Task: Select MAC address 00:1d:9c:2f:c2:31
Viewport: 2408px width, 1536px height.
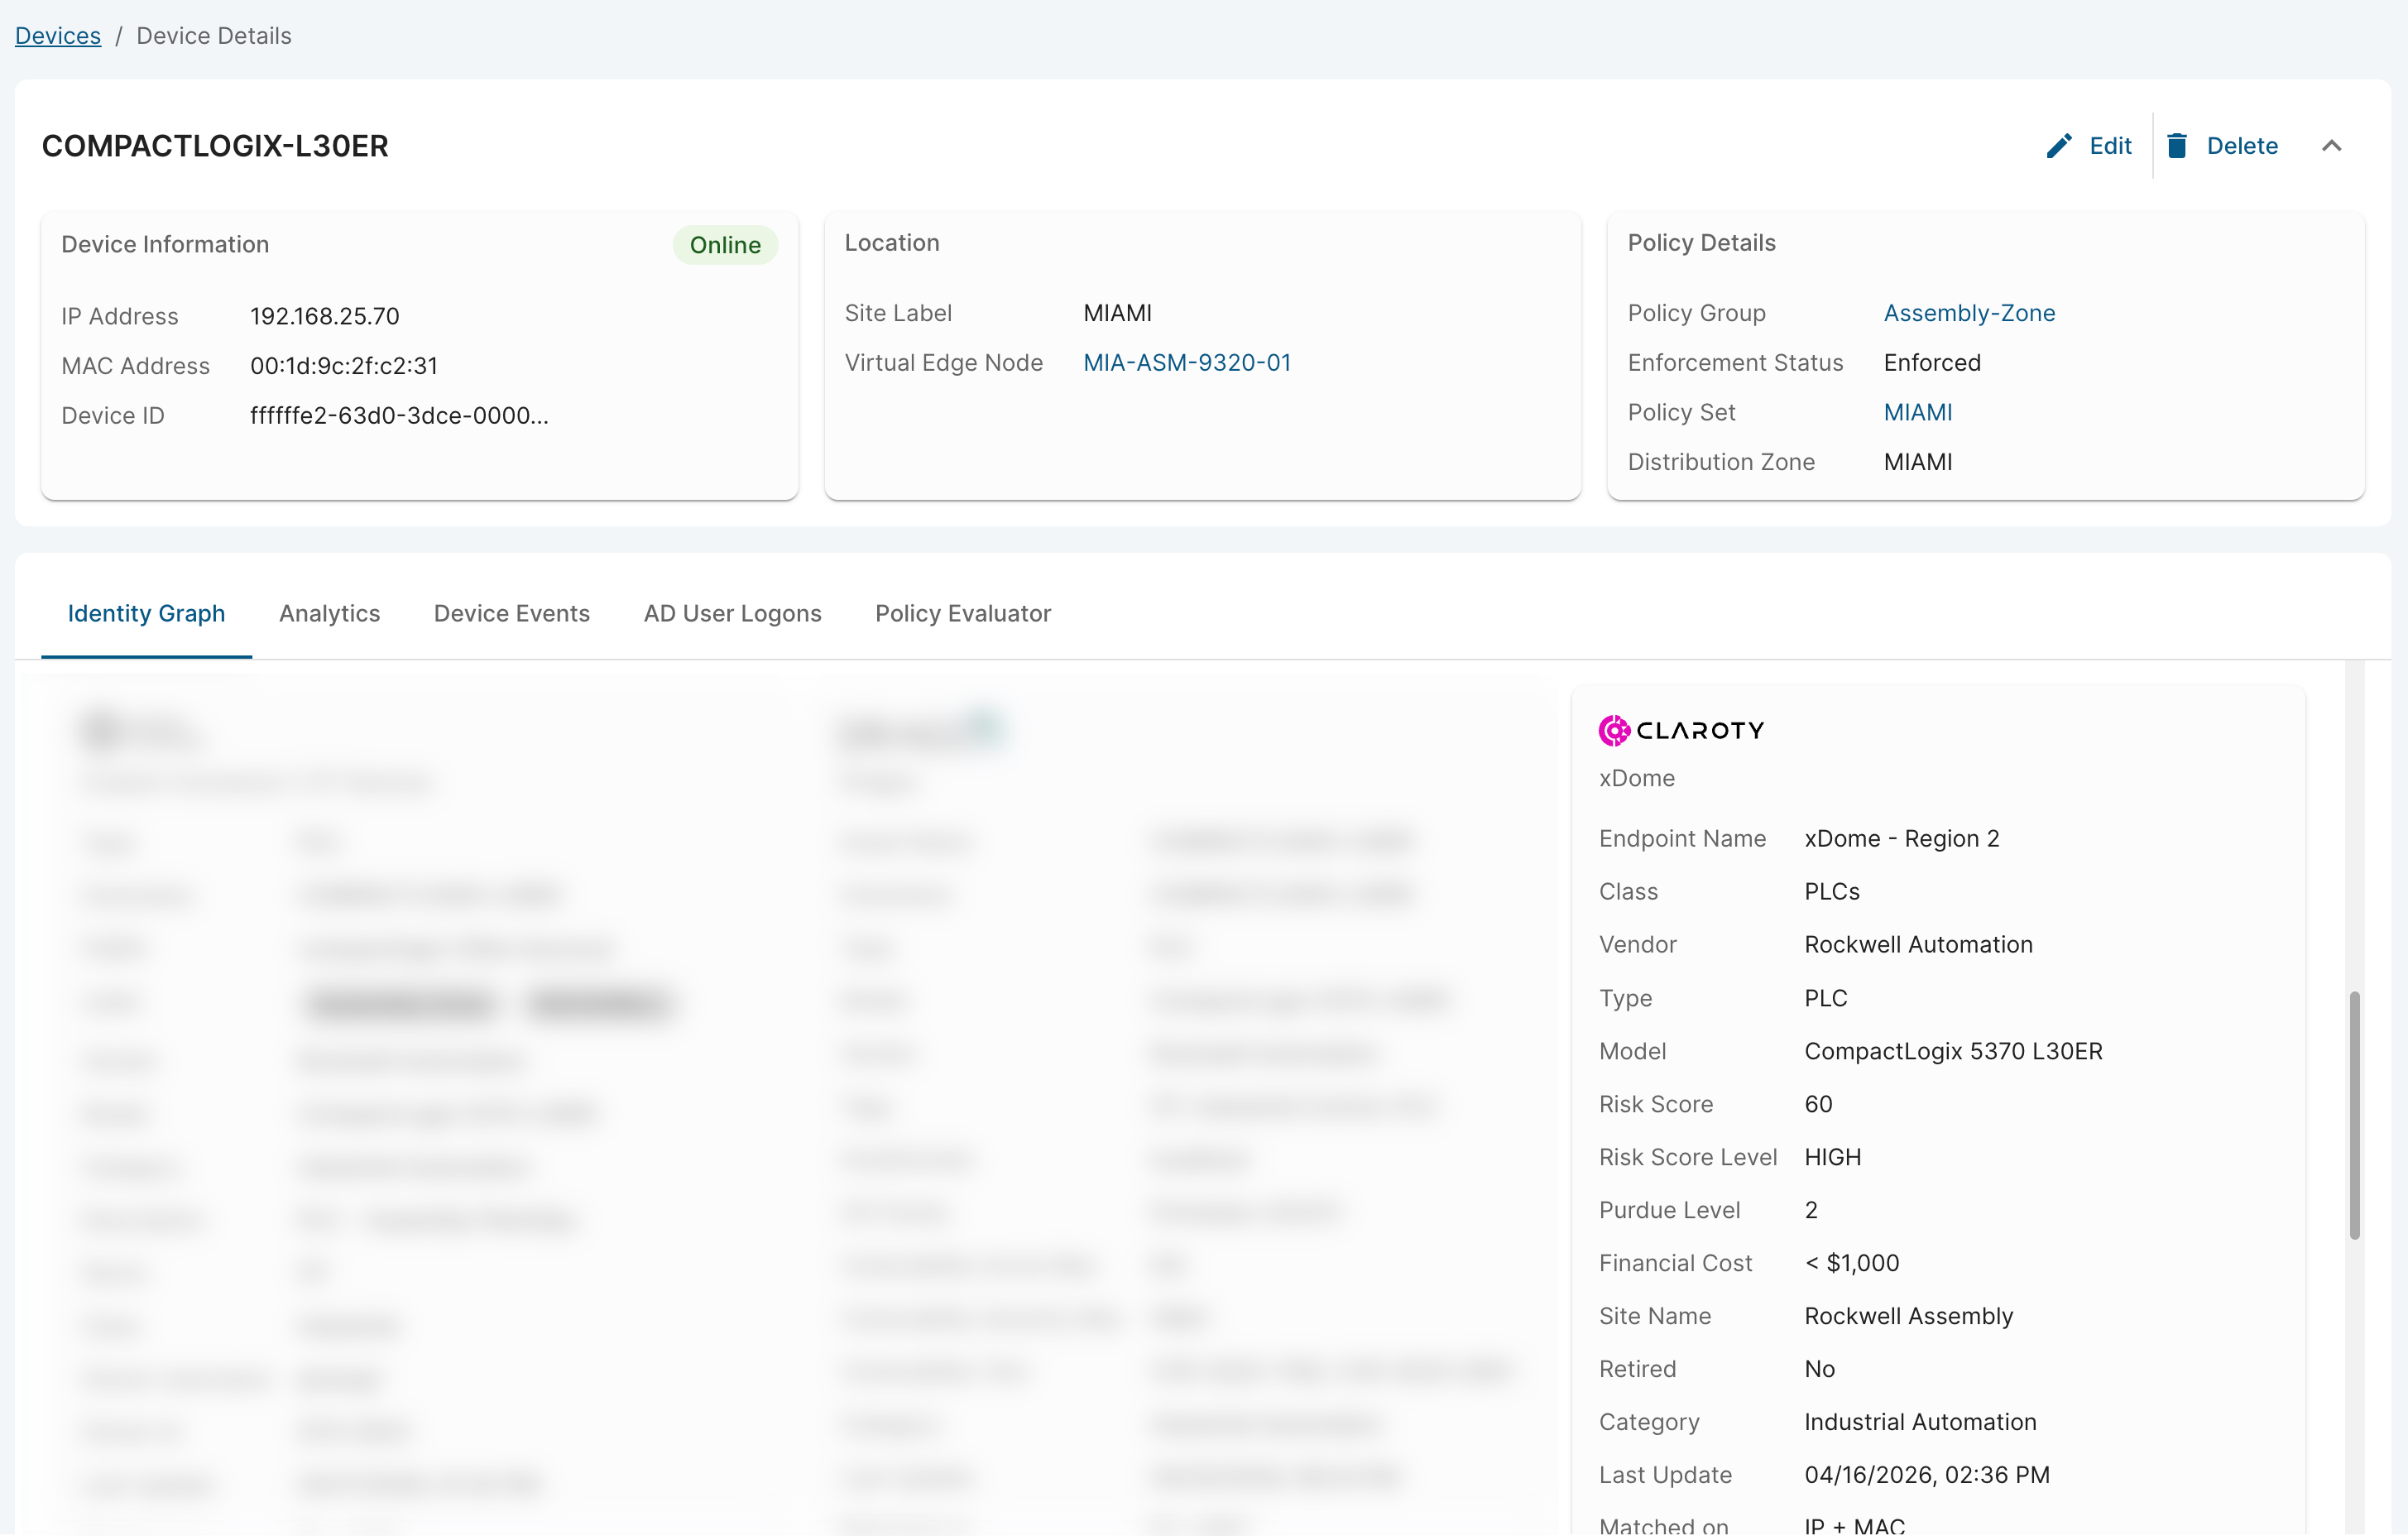Action: tap(344, 366)
